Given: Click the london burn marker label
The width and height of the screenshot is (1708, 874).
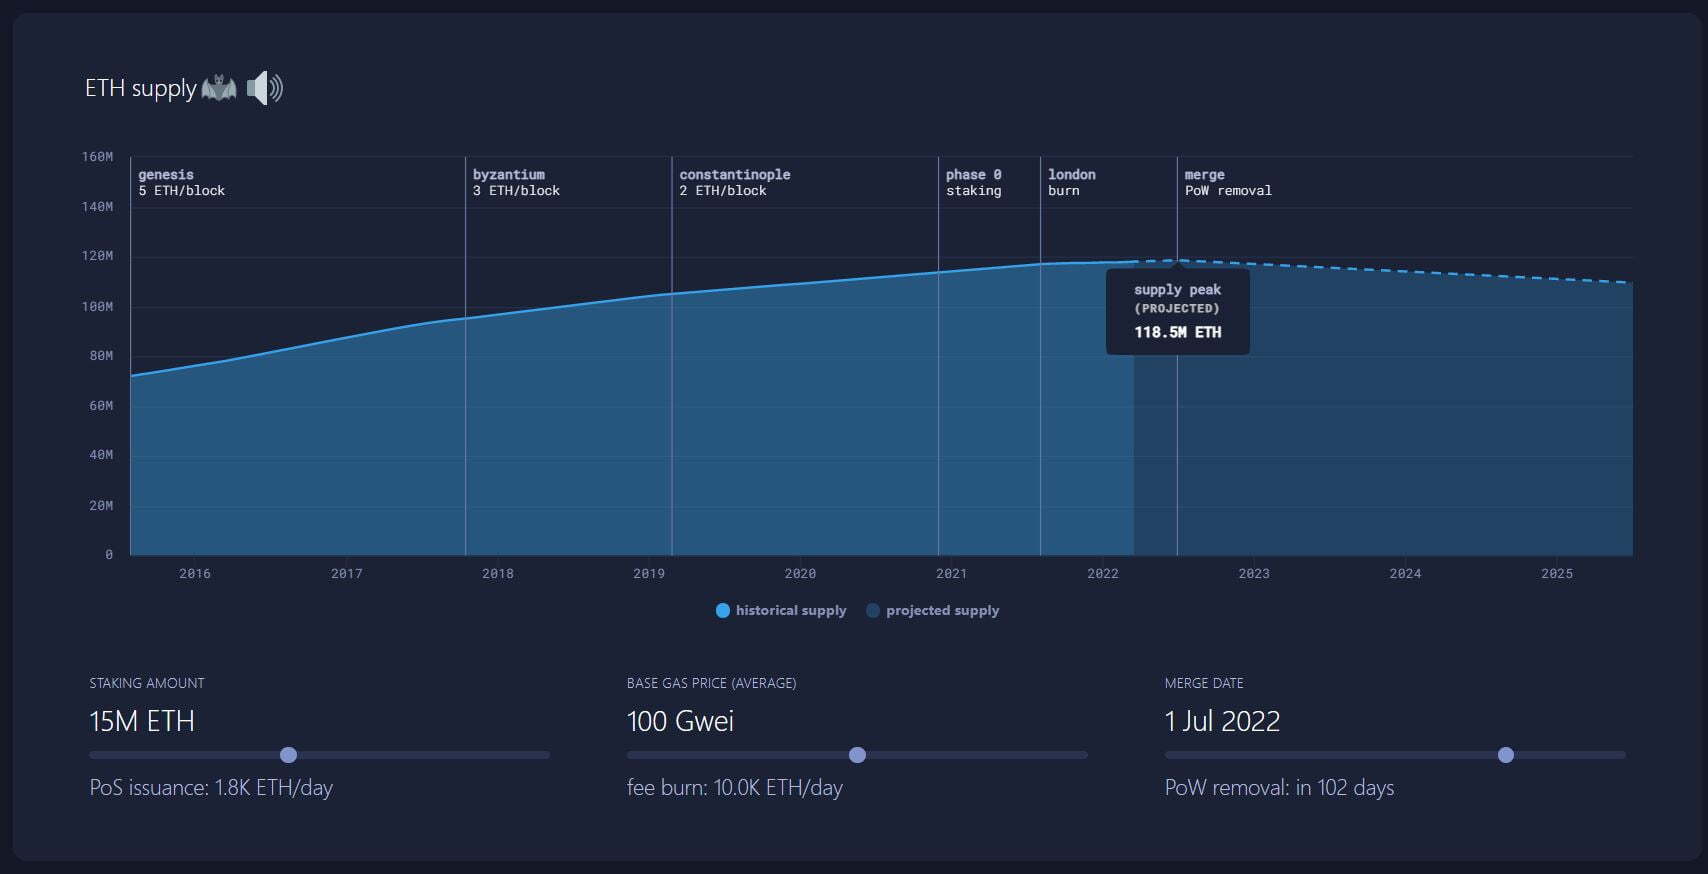Looking at the screenshot, I should 1072,183.
